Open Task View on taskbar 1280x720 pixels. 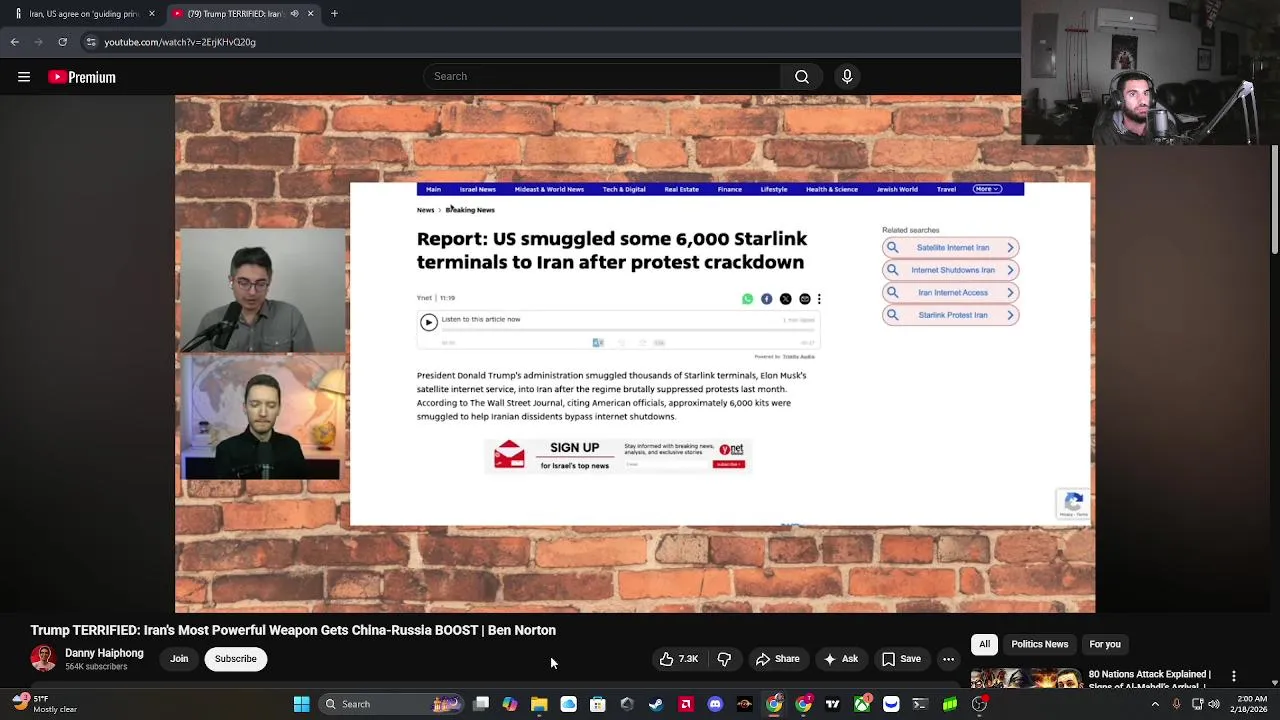481,704
